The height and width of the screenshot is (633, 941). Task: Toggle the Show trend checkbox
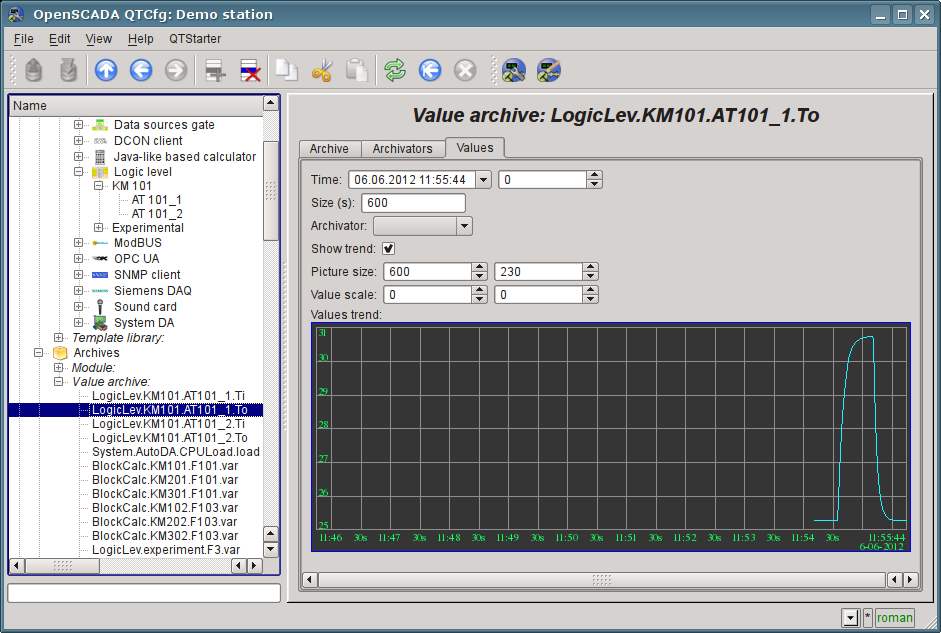coord(388,248)
